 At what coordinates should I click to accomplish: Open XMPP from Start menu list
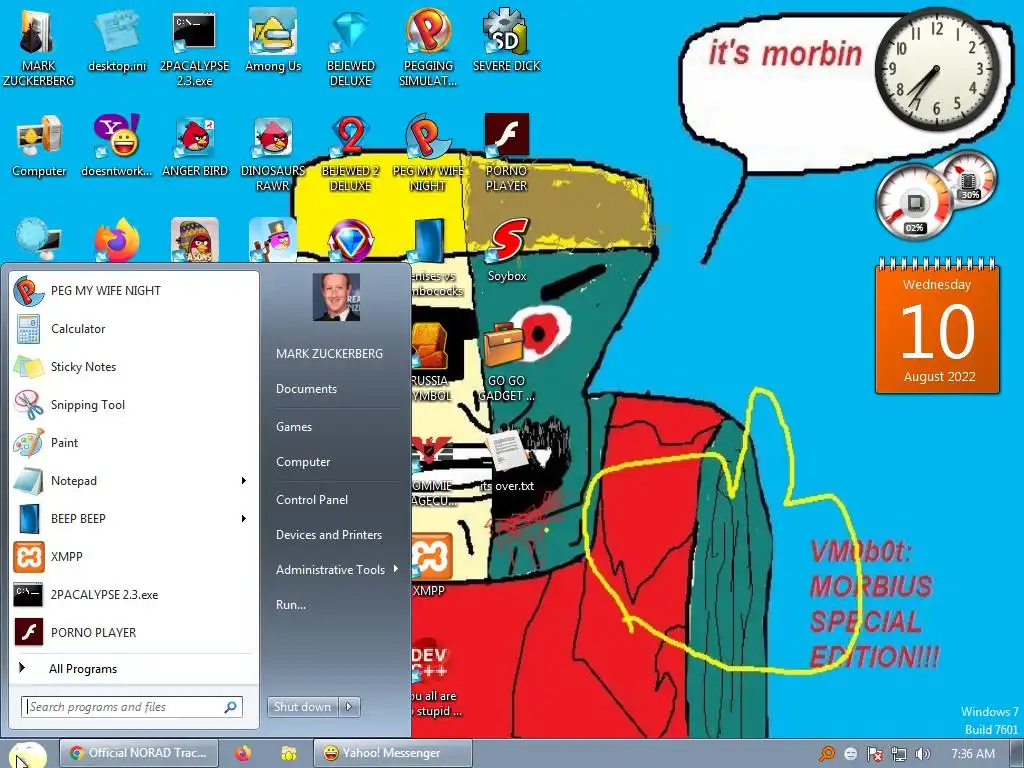pyautogui.click(x=134, y=556)
